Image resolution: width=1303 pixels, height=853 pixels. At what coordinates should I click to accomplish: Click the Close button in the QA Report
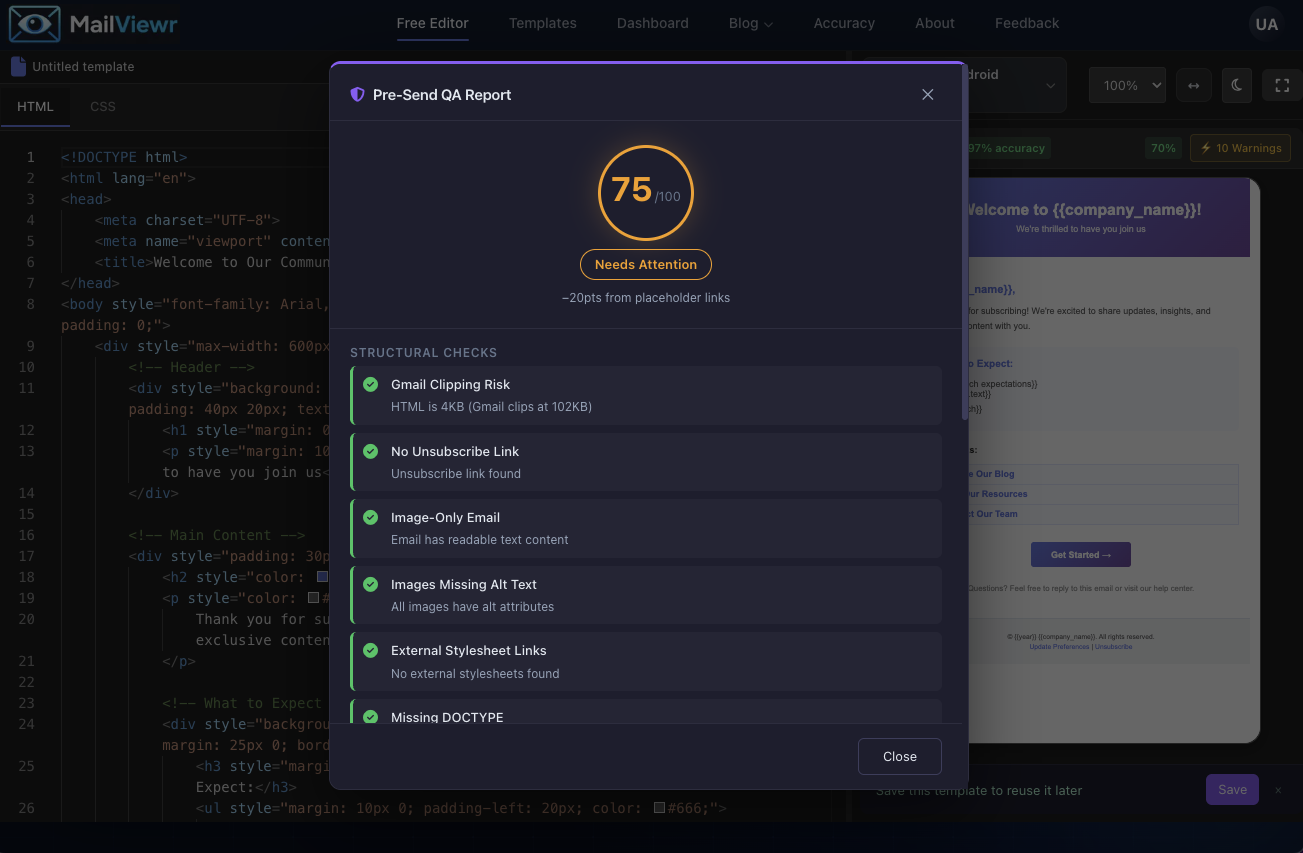(x=900, y=756)
